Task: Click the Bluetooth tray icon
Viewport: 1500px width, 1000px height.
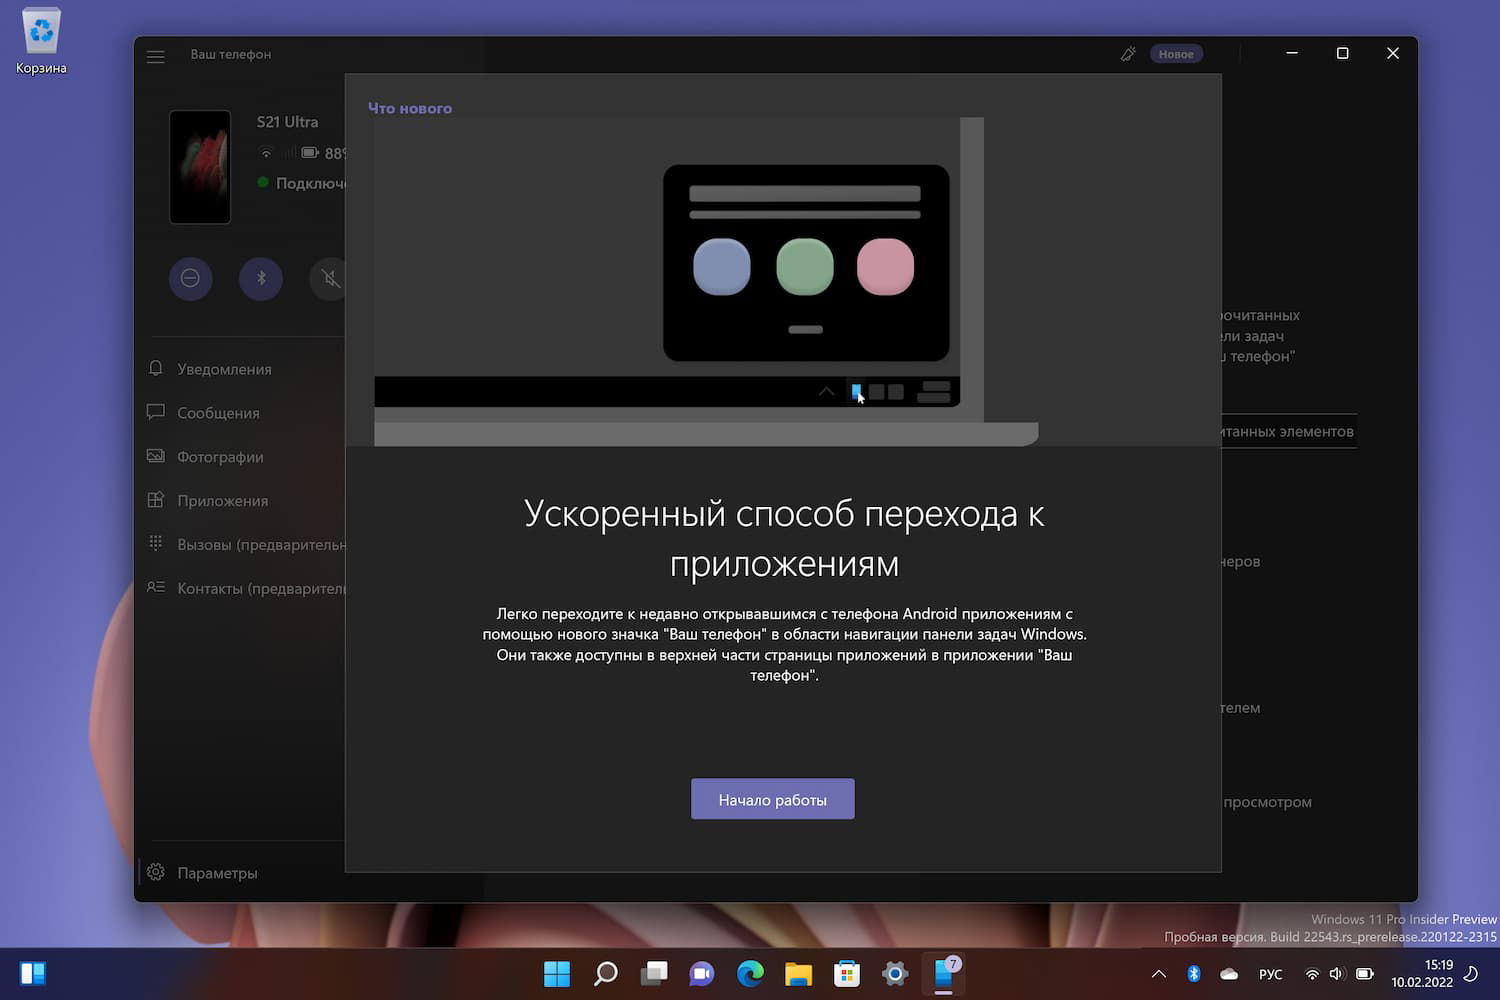Action: click(1194, 974)
